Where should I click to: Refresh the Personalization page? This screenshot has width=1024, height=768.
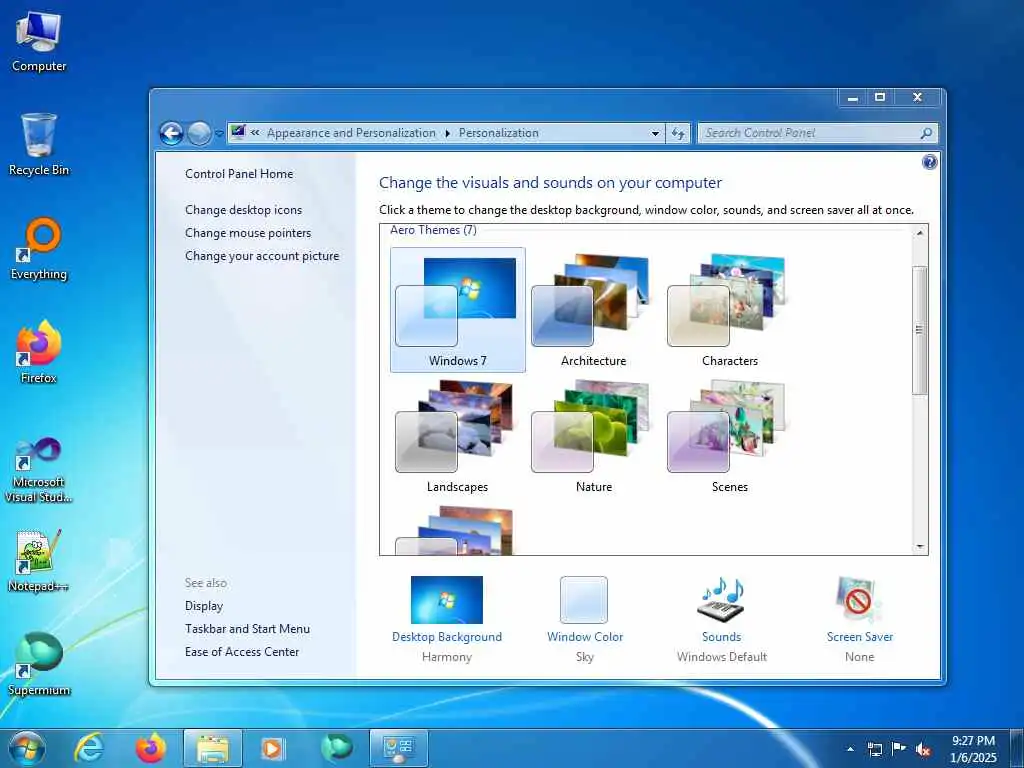click(x=678, y=133)
